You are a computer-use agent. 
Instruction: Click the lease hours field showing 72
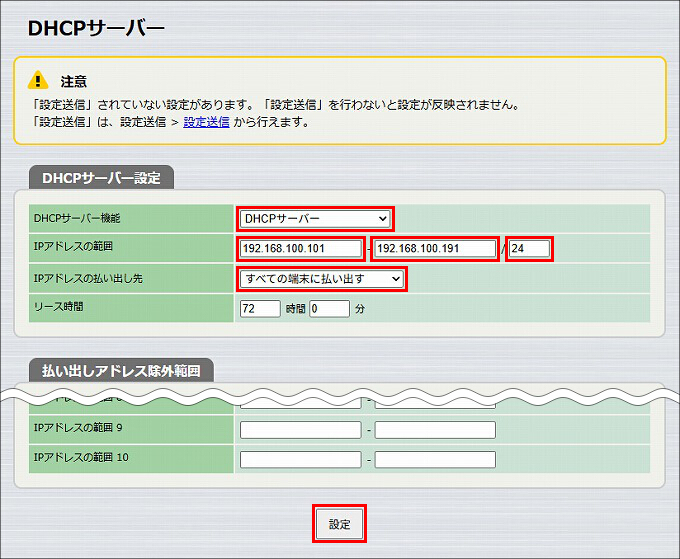(x=260, y=309)
